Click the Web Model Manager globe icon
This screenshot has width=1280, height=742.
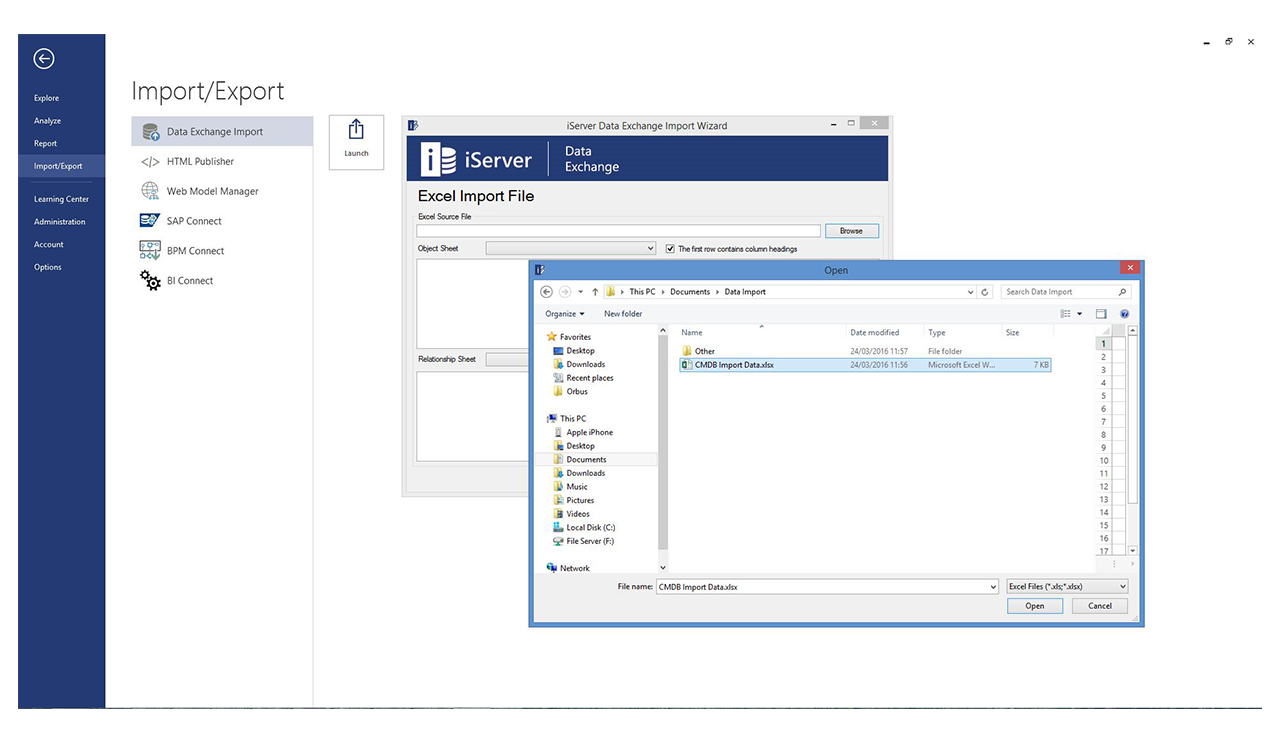pos(150,191)
